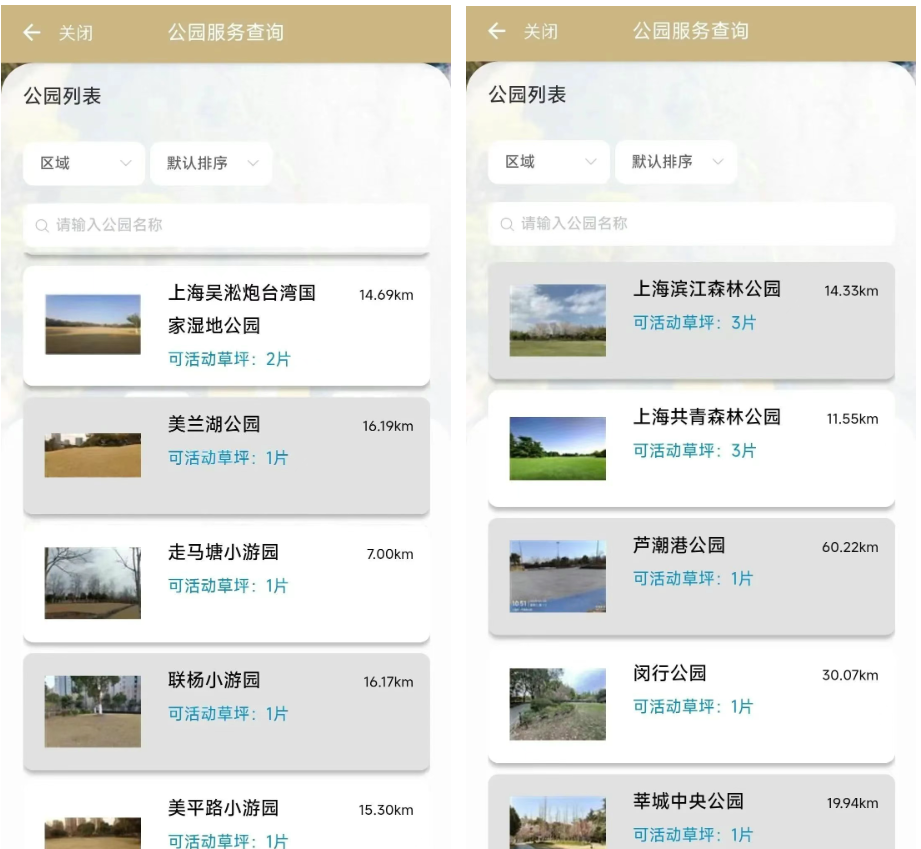Select park name 闵行公园

coord(670,673)
